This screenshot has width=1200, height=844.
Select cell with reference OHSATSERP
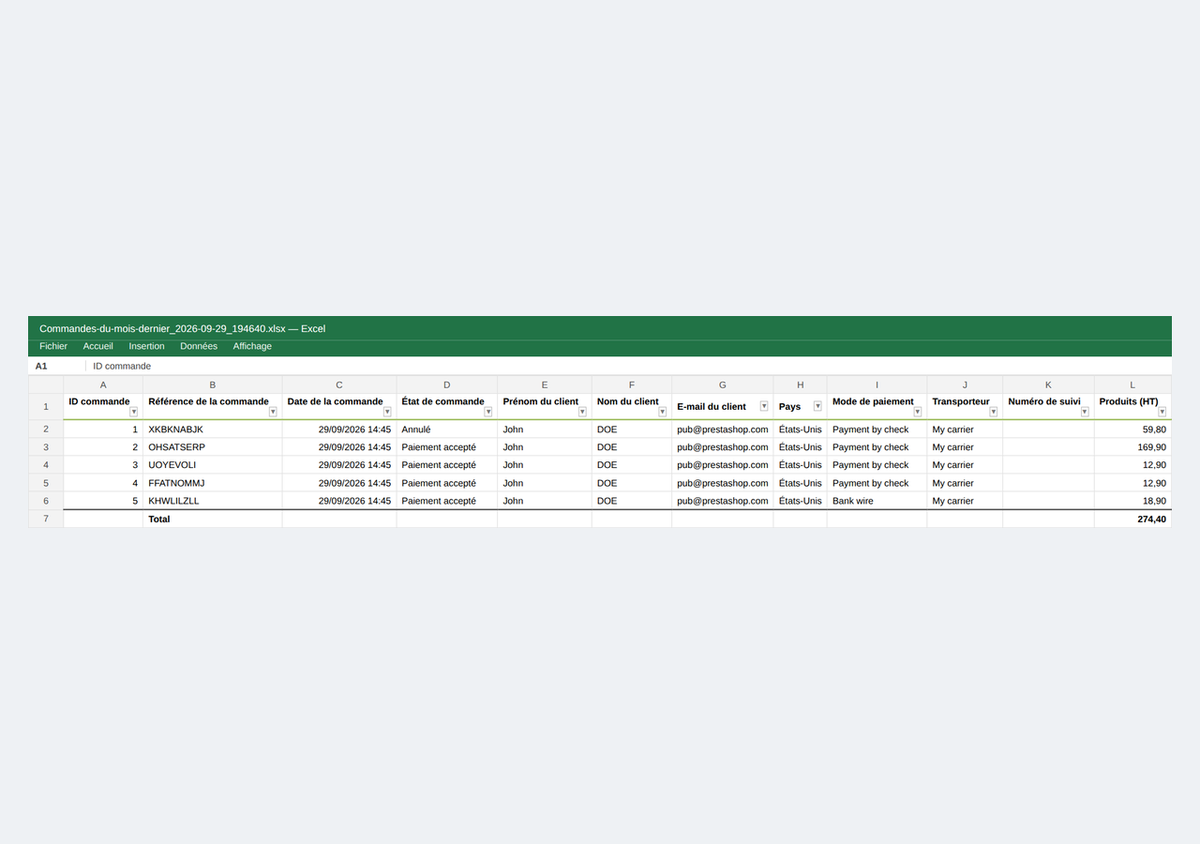pos(212,447)
